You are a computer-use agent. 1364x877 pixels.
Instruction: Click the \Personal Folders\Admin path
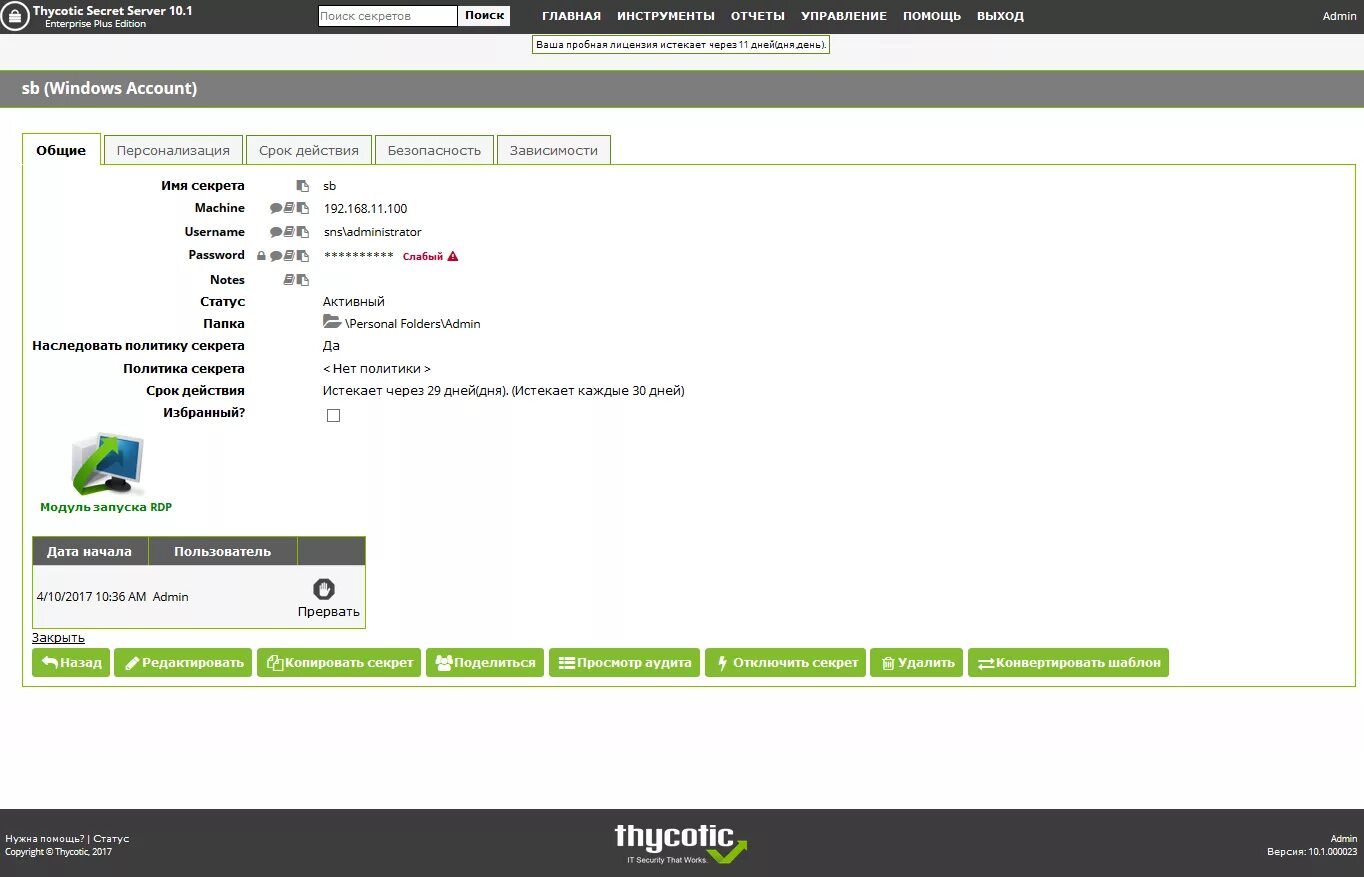click(413, 324)
